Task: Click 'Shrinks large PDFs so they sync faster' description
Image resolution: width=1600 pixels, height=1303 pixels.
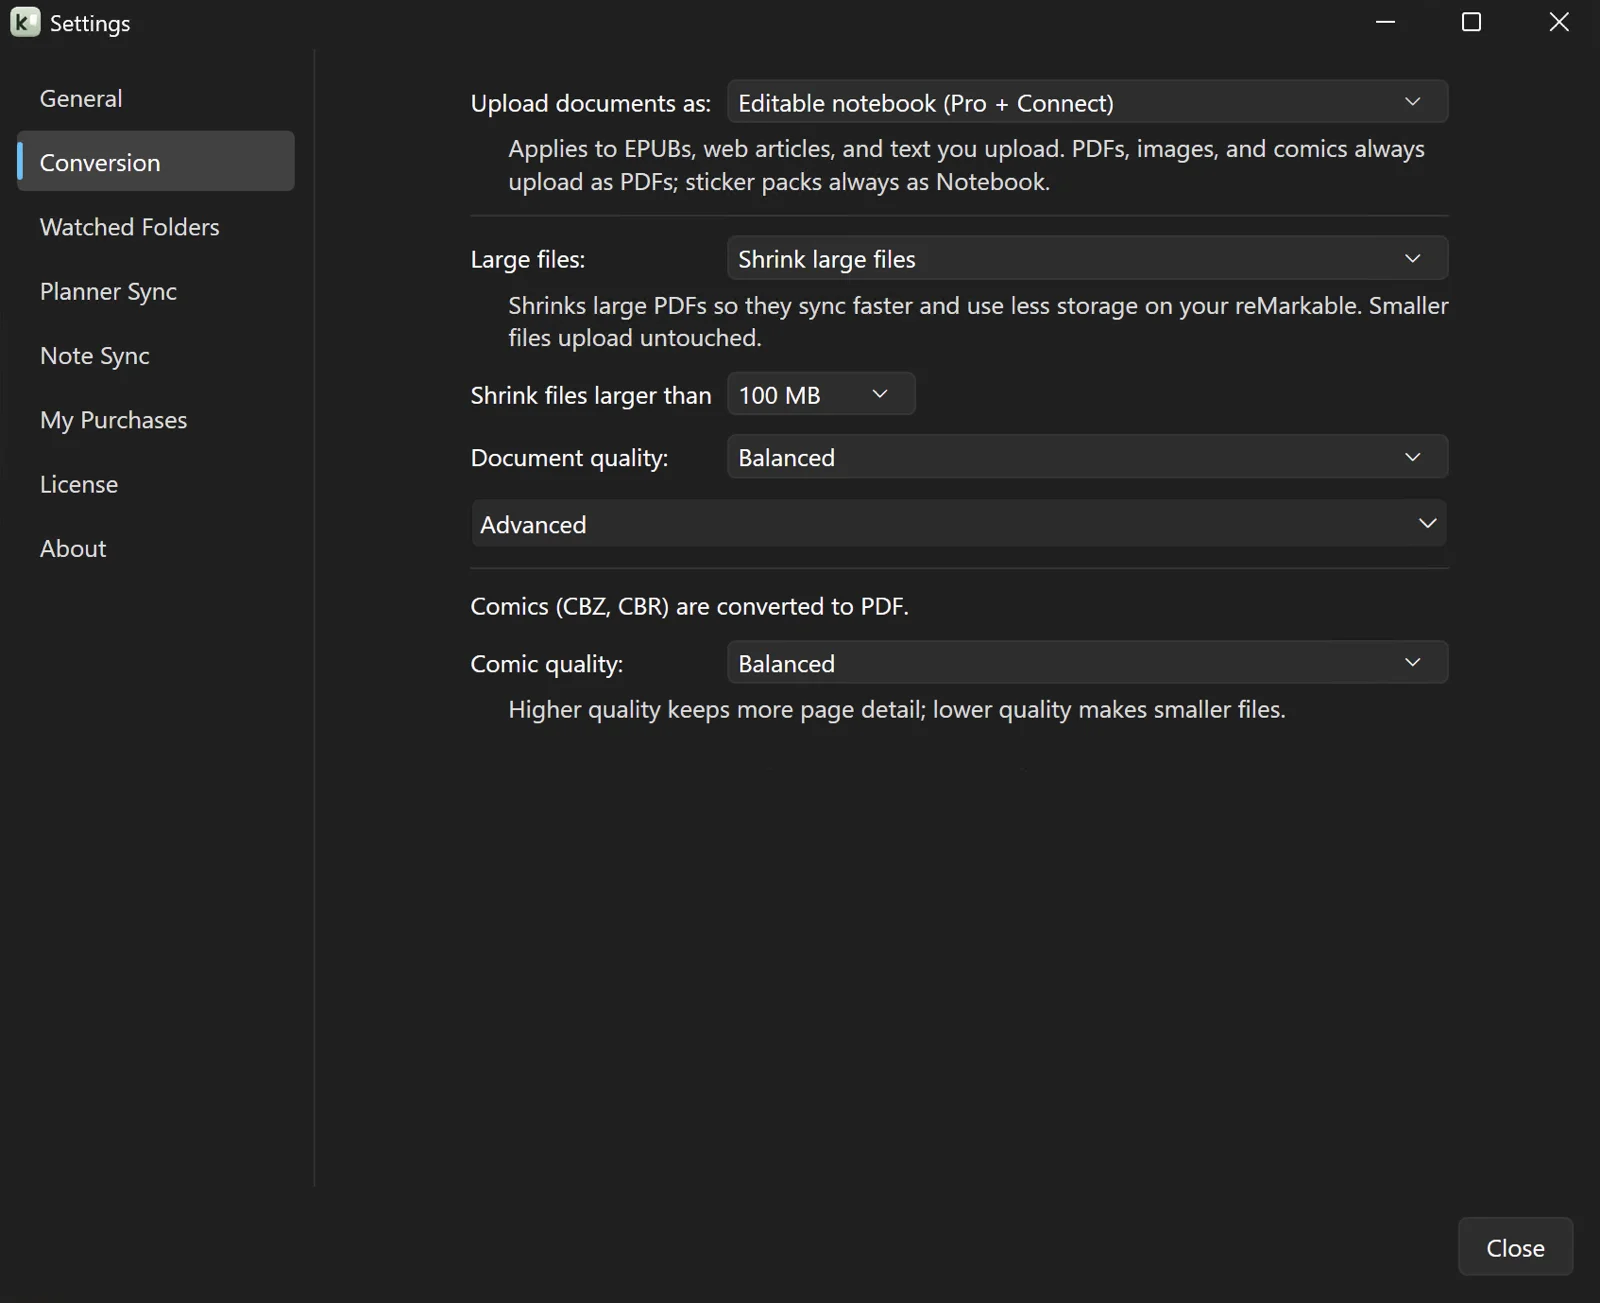Action: pos(978,321)
